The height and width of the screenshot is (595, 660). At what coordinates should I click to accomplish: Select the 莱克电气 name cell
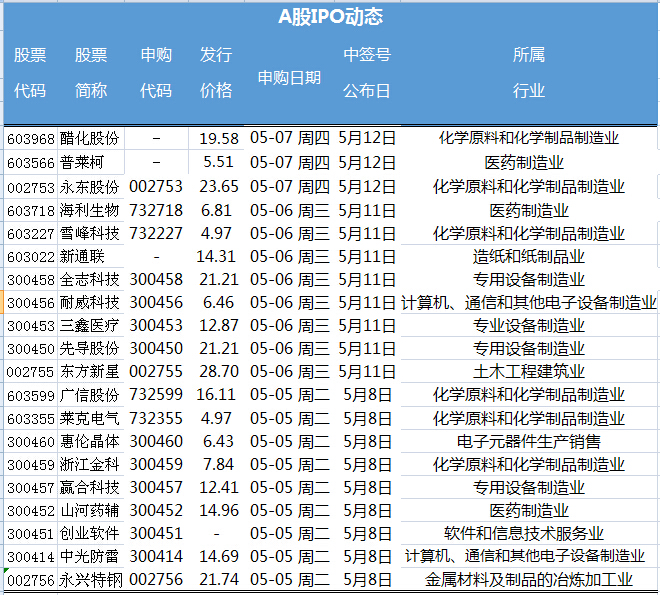[90, 419]
